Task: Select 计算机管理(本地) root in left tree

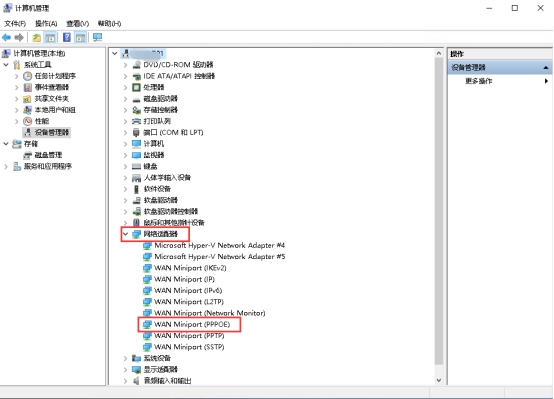Action: [x=39, y=53]
